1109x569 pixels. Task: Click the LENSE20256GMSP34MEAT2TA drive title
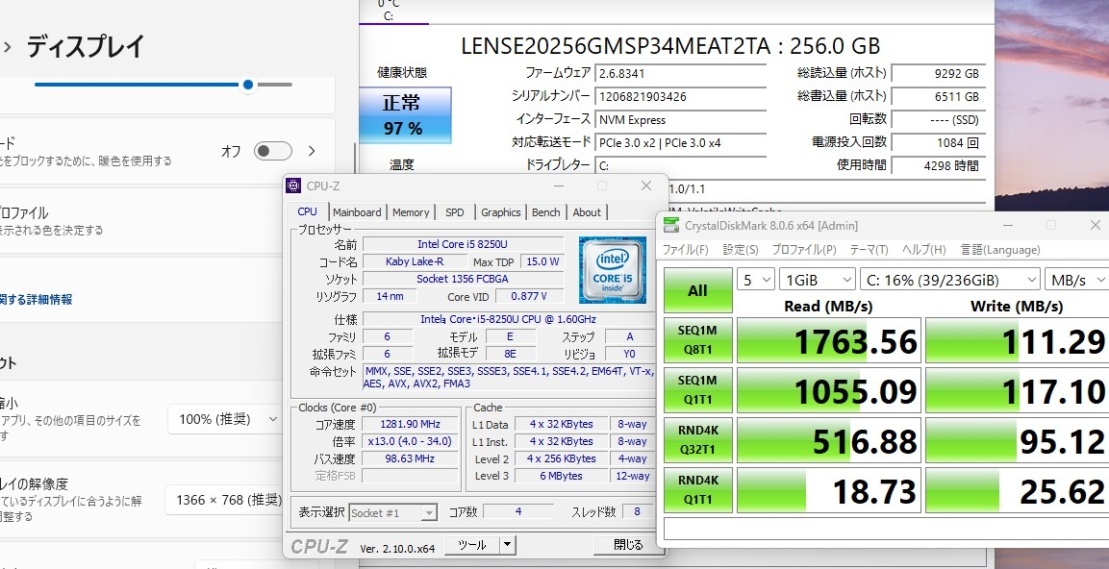[670, 46]
